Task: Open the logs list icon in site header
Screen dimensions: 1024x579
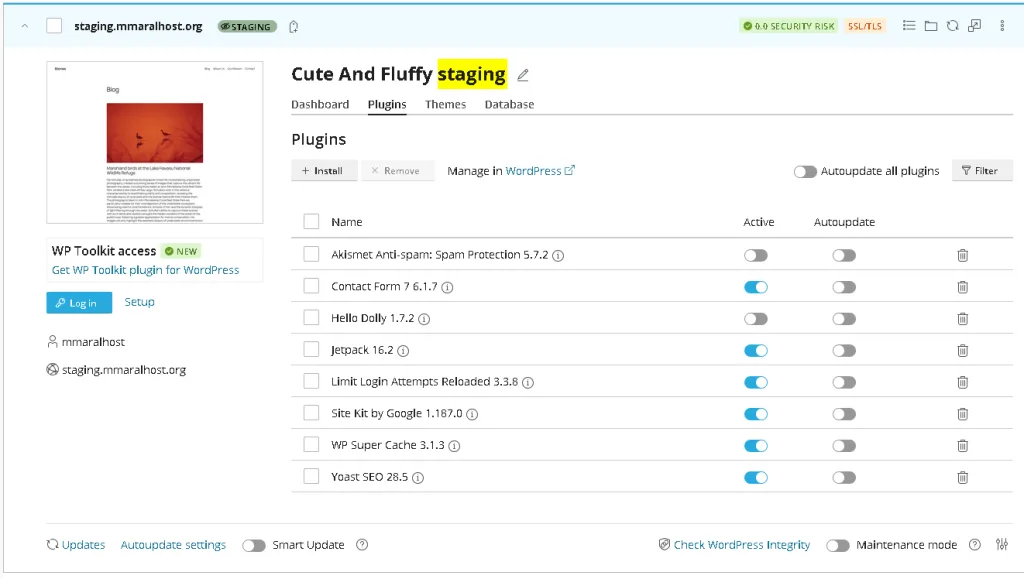Action: tap(908, 25)
